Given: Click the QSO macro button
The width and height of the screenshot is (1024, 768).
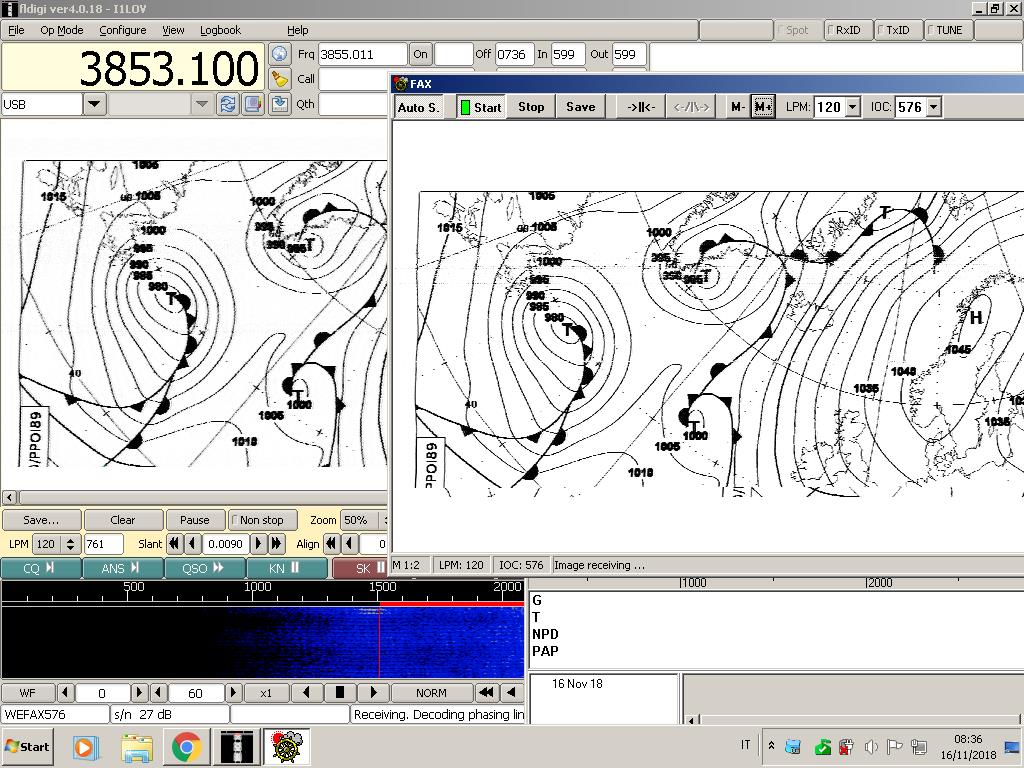Looking at the screenshot, I should 205,568.
